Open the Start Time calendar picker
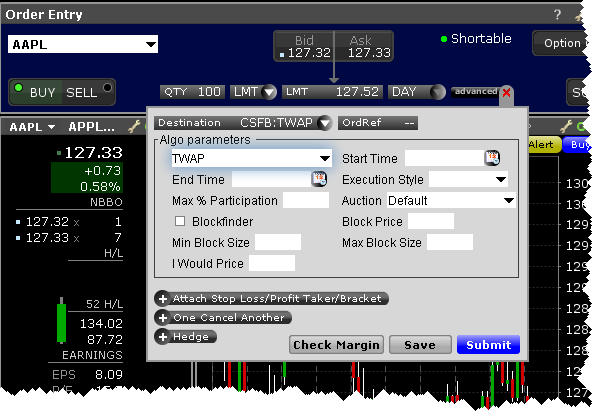Viewport: 598px width, 416px height. [492, 158]
